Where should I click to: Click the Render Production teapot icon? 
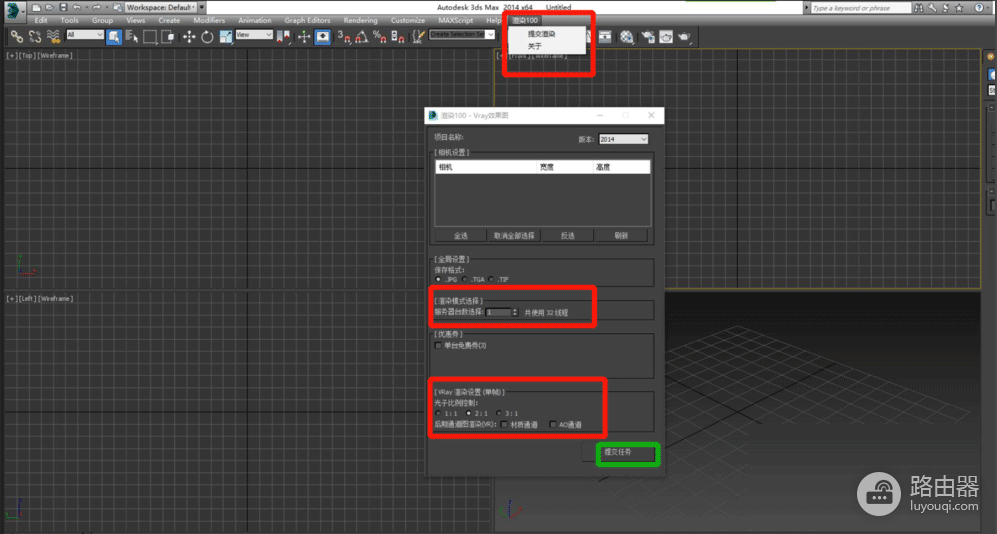point(684,37)
